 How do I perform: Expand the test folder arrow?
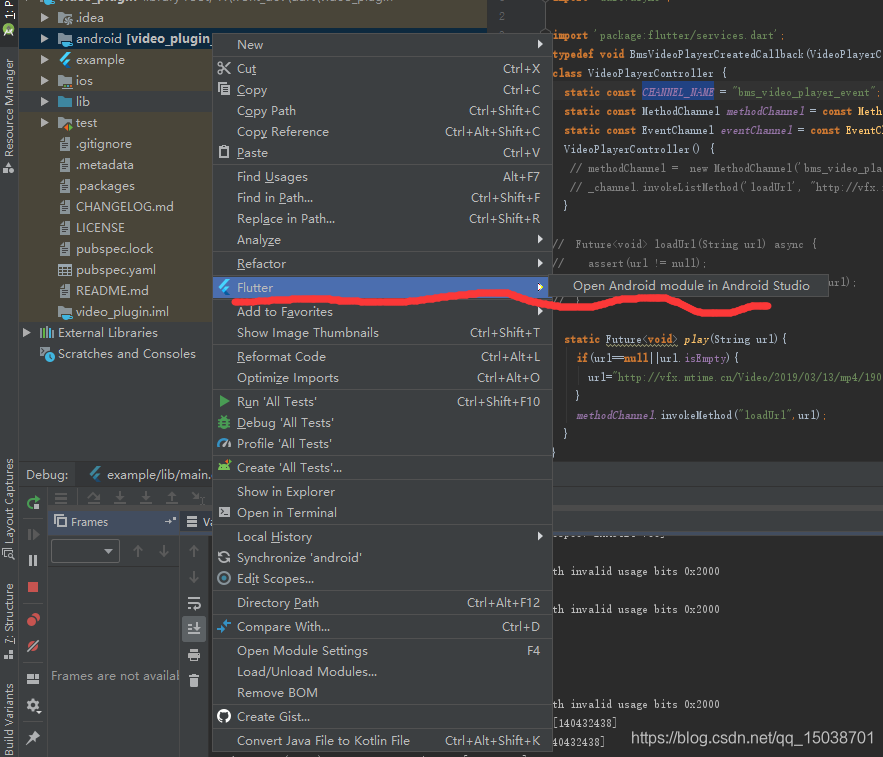44,123
